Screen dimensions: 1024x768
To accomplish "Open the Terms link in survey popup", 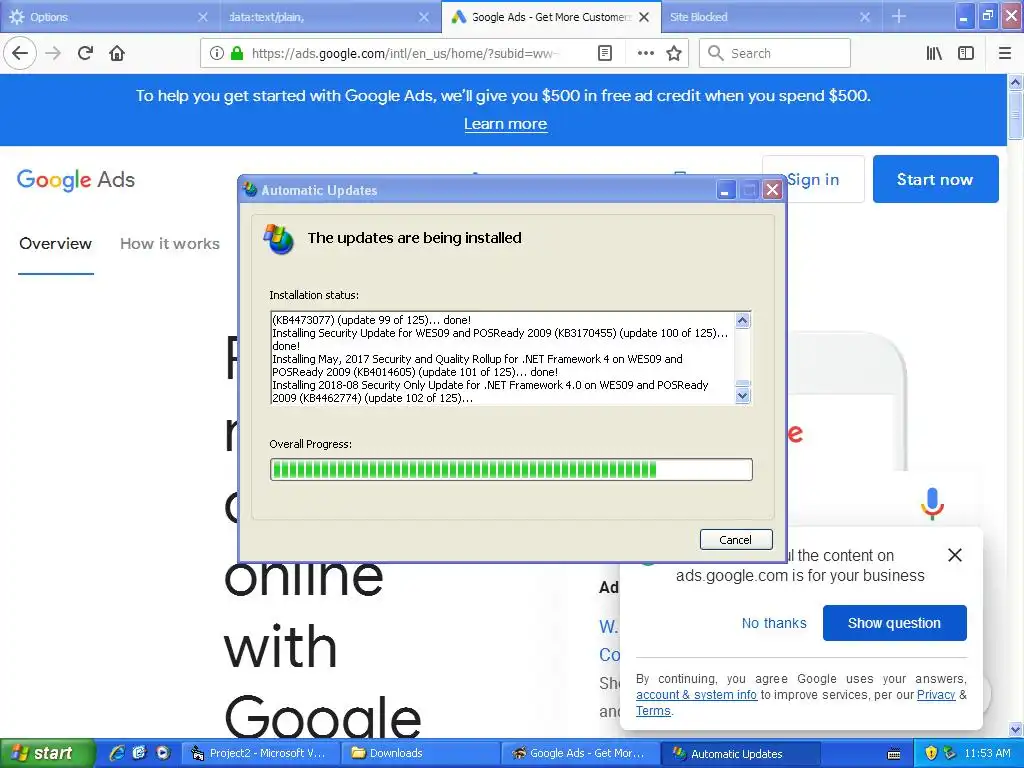I will pos(653,711).
